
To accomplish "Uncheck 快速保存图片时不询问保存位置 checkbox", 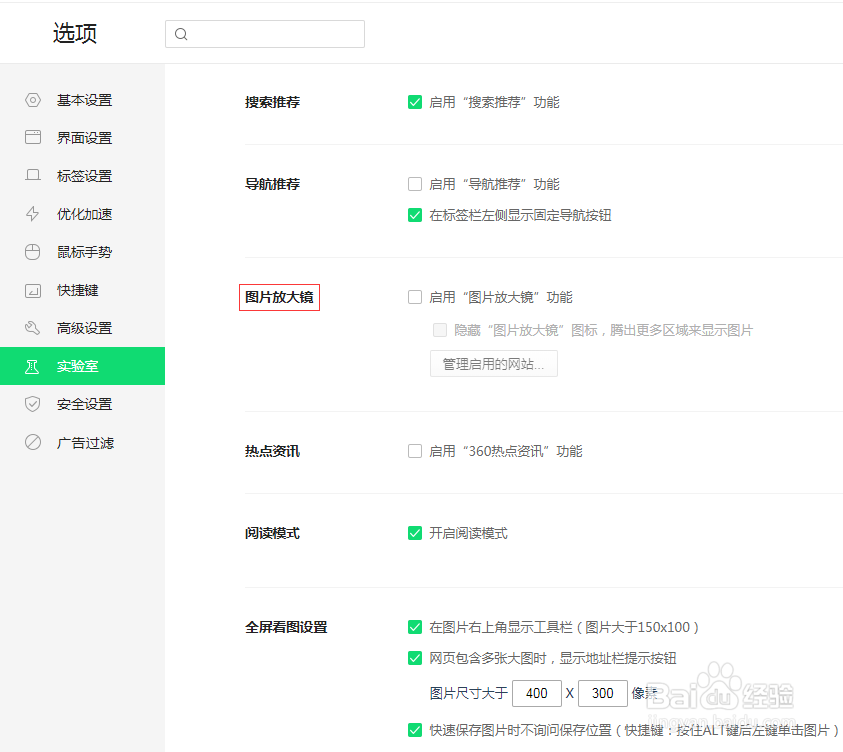I will [415, 730].
